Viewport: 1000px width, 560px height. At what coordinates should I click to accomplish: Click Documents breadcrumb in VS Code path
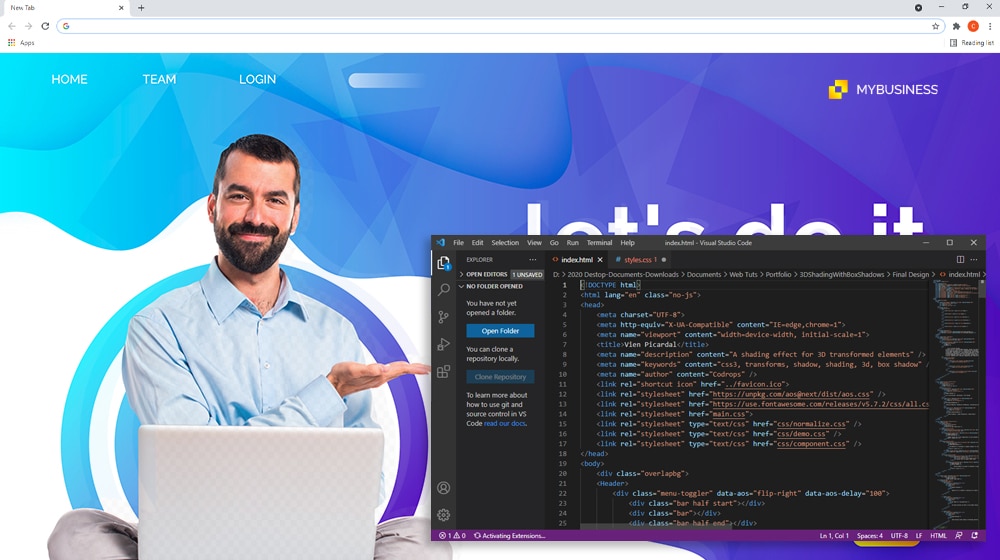(x=703, y=274)
